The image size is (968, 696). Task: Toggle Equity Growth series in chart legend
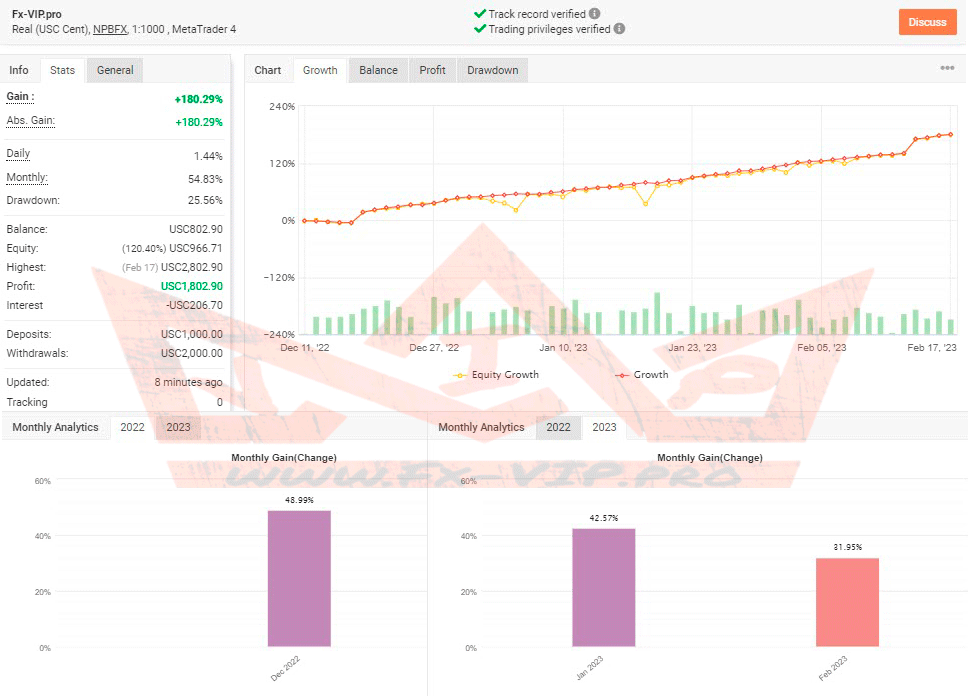click(x=496, y=375)
